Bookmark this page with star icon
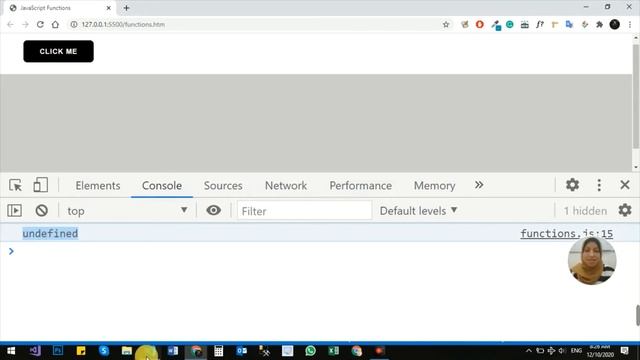 tap(446, 24)
